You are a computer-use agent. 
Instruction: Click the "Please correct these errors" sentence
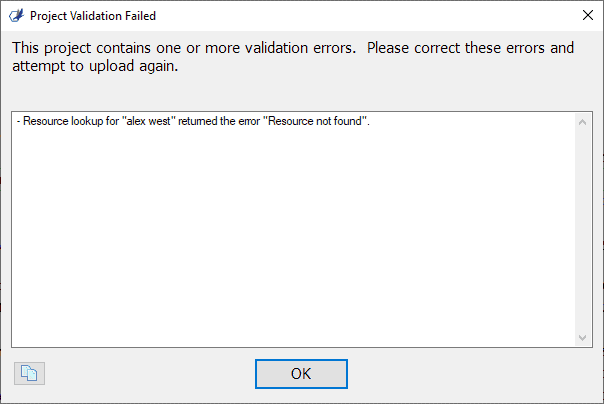(457, 48)
